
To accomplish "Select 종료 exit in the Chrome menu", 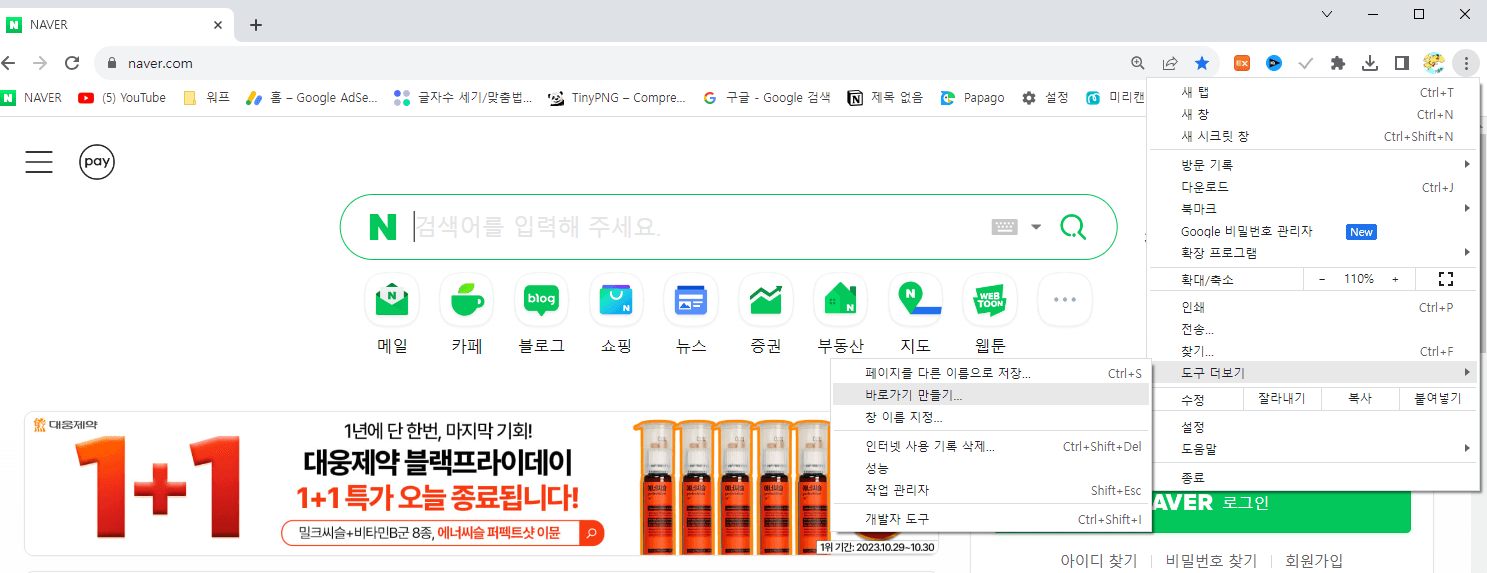I will [x=1313, y=478].
